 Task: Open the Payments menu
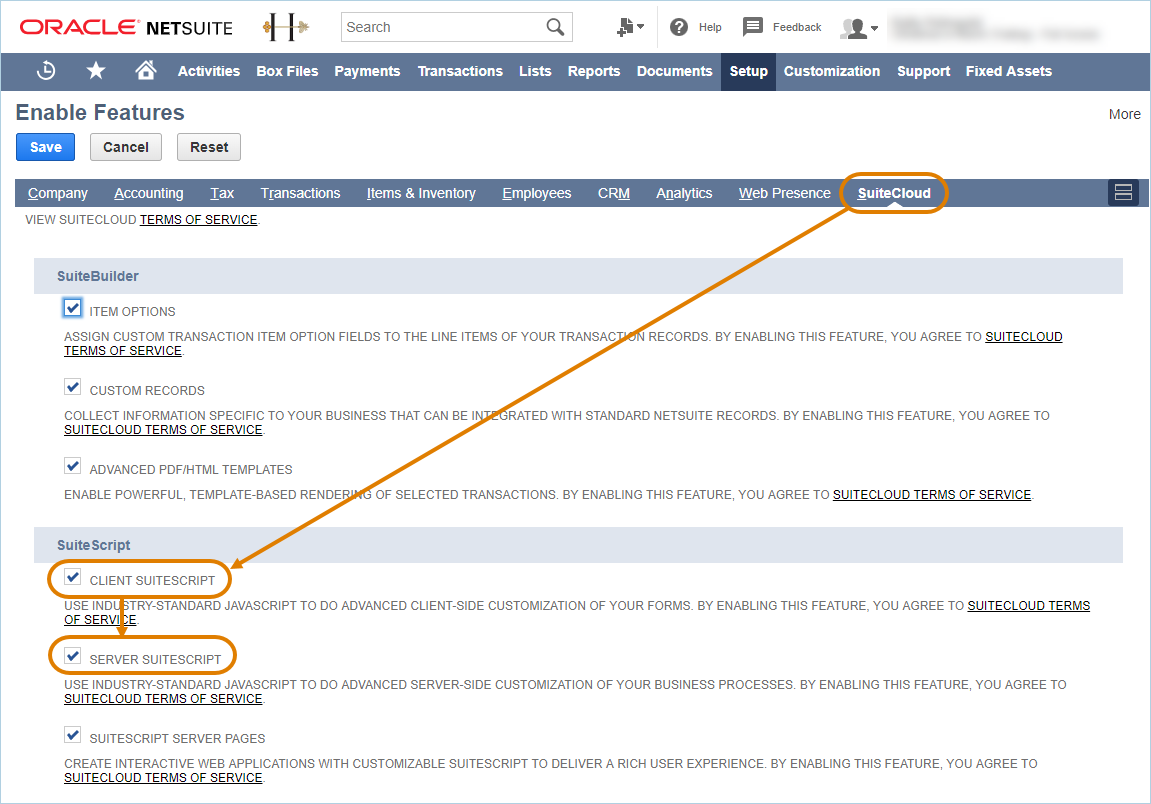coord(367,71)
